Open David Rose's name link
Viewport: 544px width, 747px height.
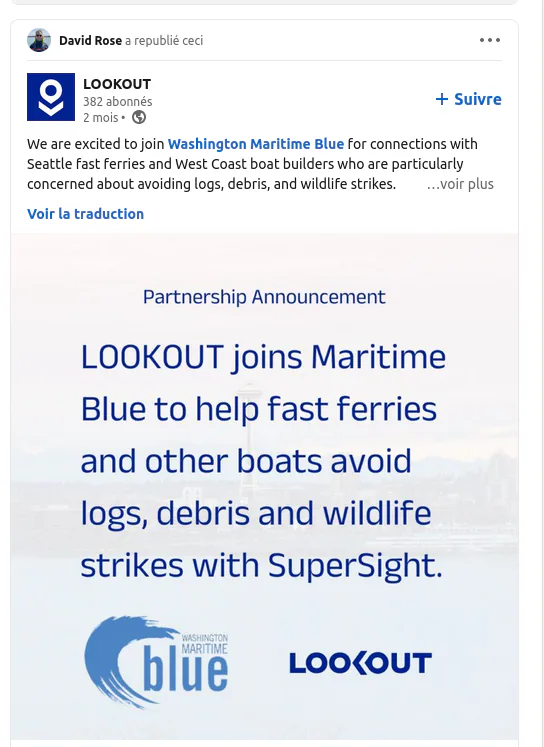(90, 40)
